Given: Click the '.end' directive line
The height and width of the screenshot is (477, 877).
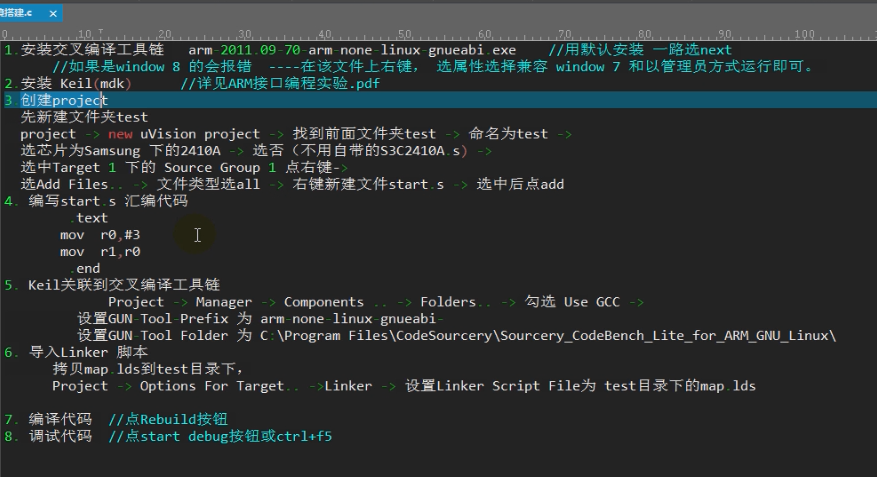Looking at the screenshot, I should (86, 268).
